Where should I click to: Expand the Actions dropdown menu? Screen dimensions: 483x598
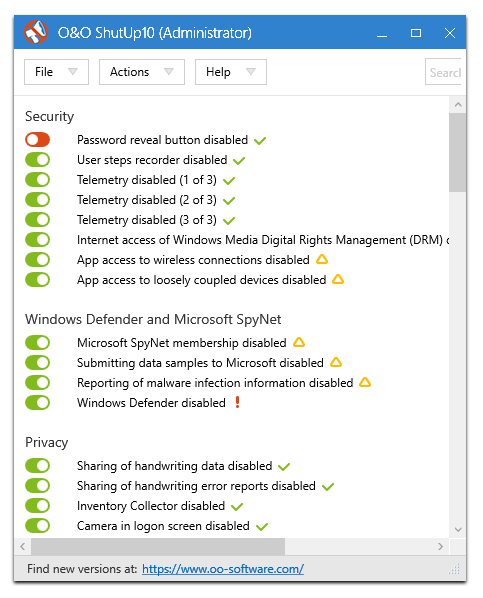[142, 72]
